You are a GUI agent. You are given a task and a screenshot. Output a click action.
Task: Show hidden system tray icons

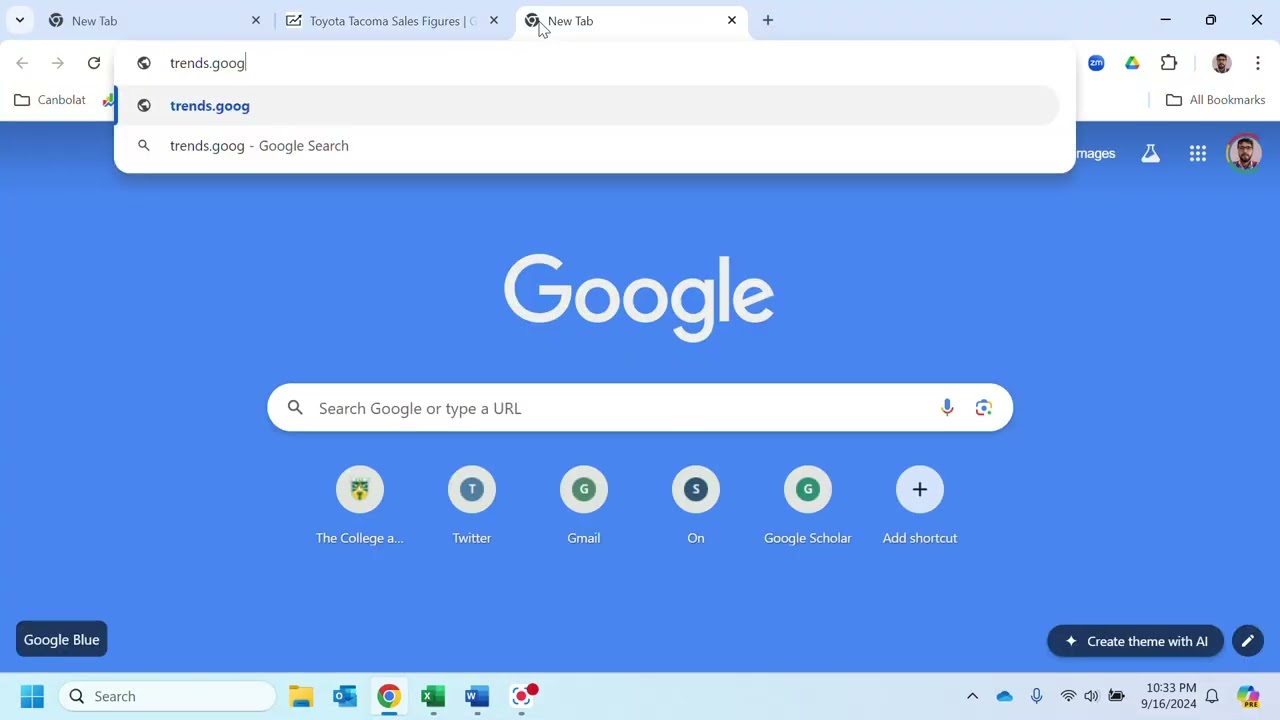tap(972, 696)
